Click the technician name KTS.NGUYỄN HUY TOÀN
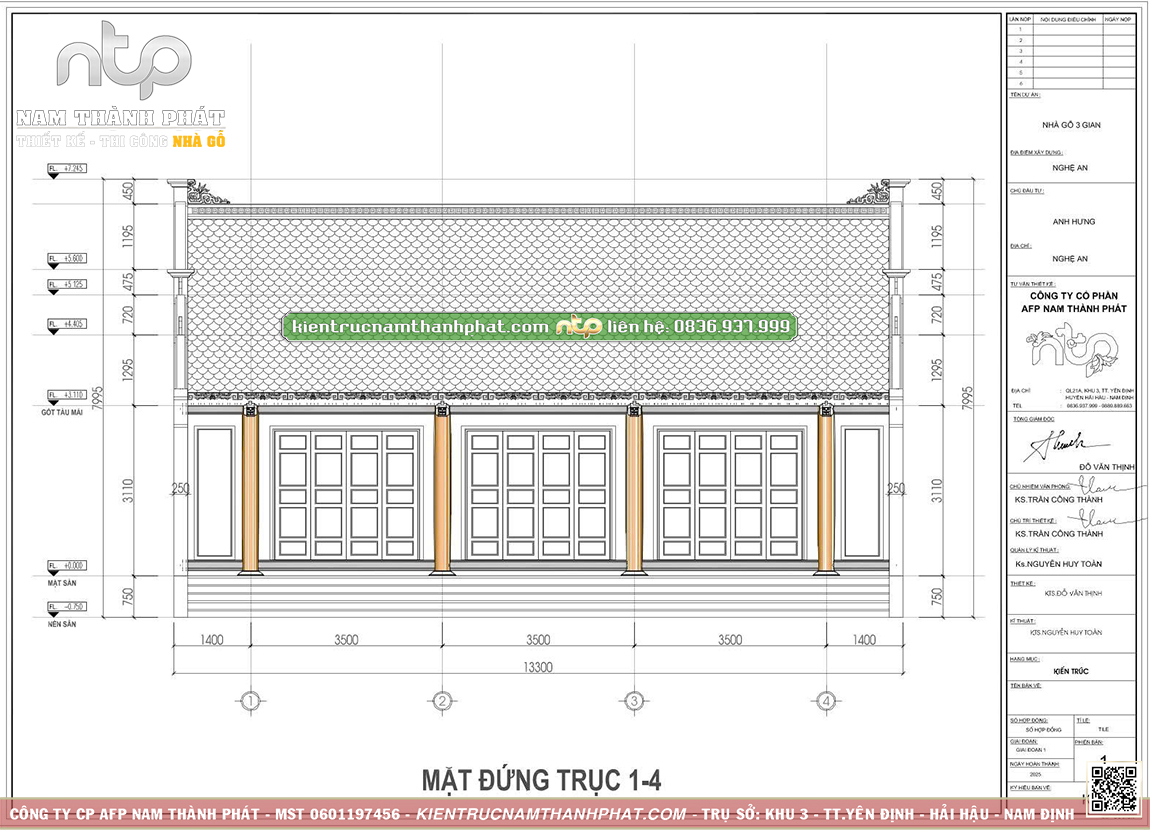This screenshot has height=830, width=1150. pyautogui.click(x=1066, y=632)
